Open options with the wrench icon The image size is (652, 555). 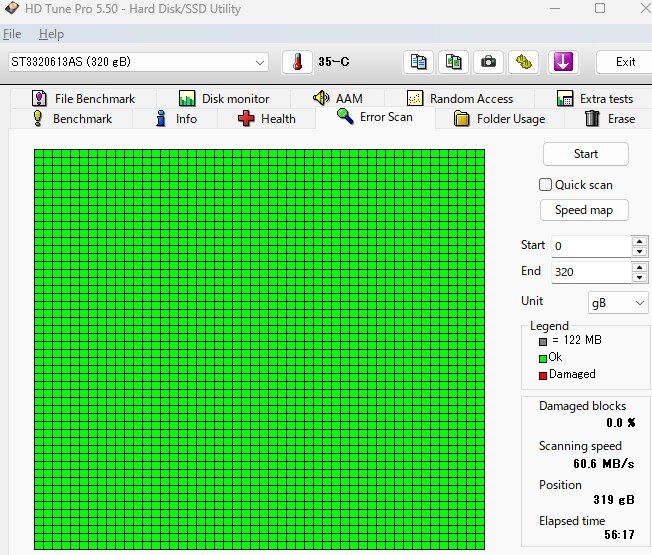(x=524, y=62)
